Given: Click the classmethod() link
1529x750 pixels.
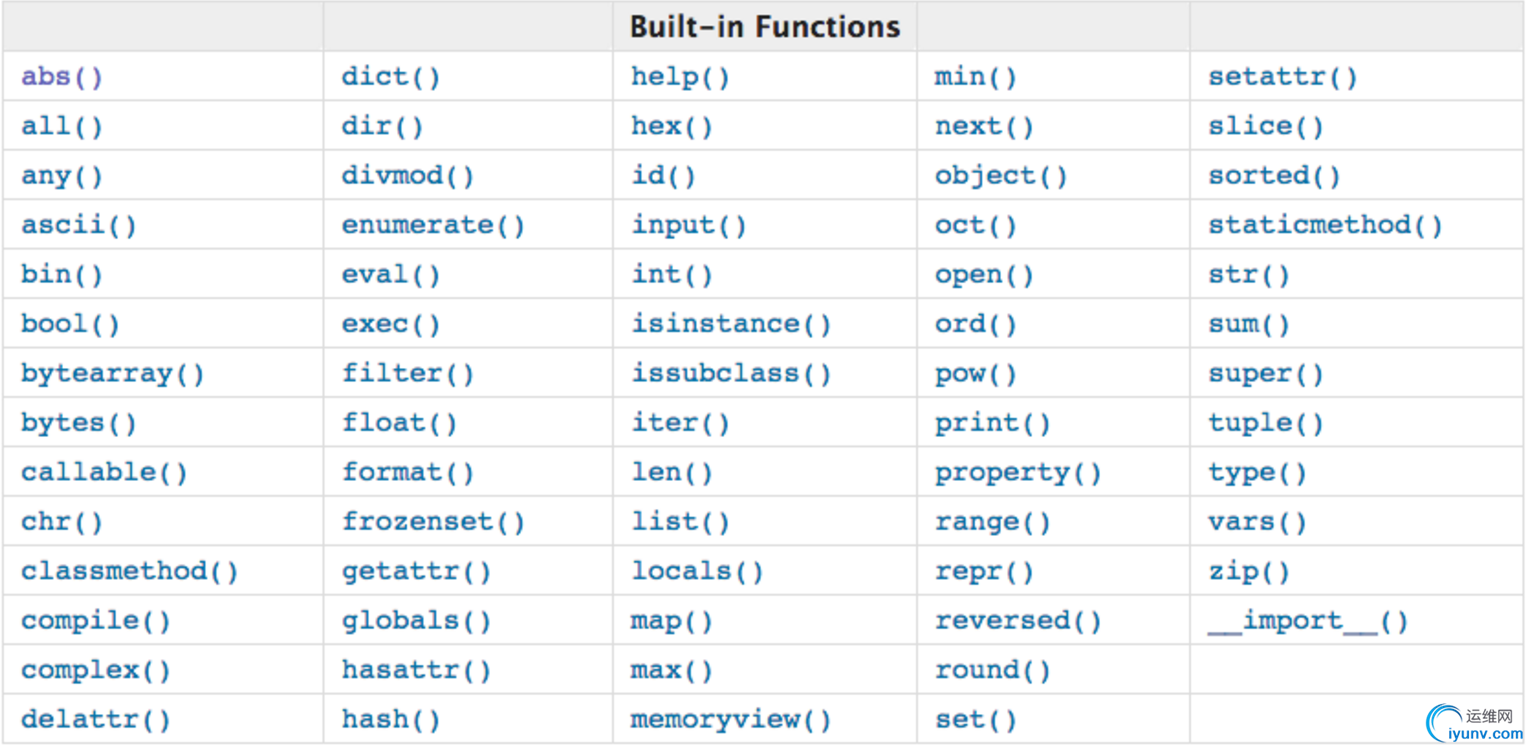Looking at the screenshot, I should [x=130, y=572].
